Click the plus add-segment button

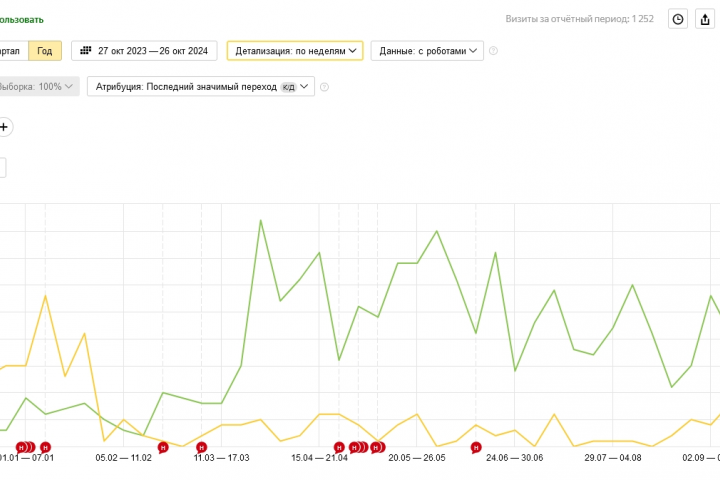pos(4,127)
